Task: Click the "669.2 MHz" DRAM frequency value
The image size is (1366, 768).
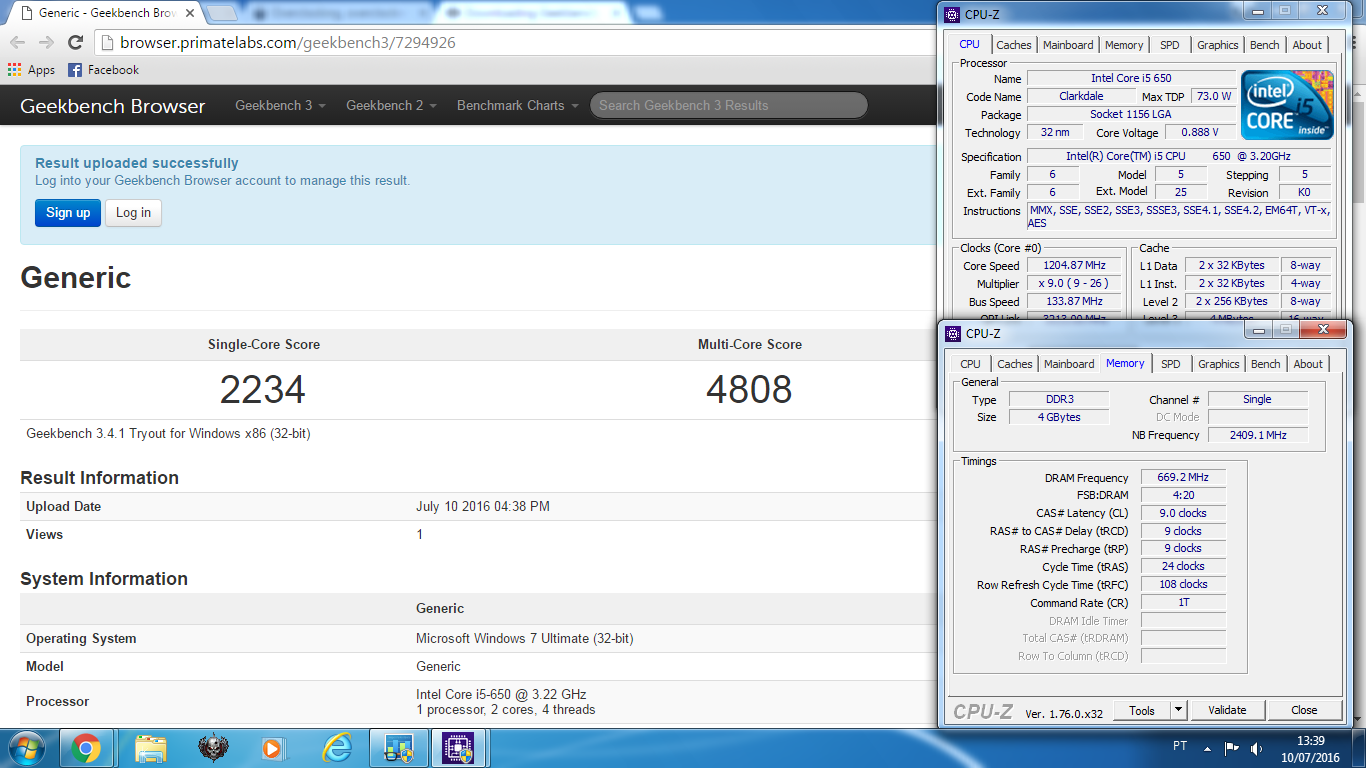Action: tap(1183, 477)
